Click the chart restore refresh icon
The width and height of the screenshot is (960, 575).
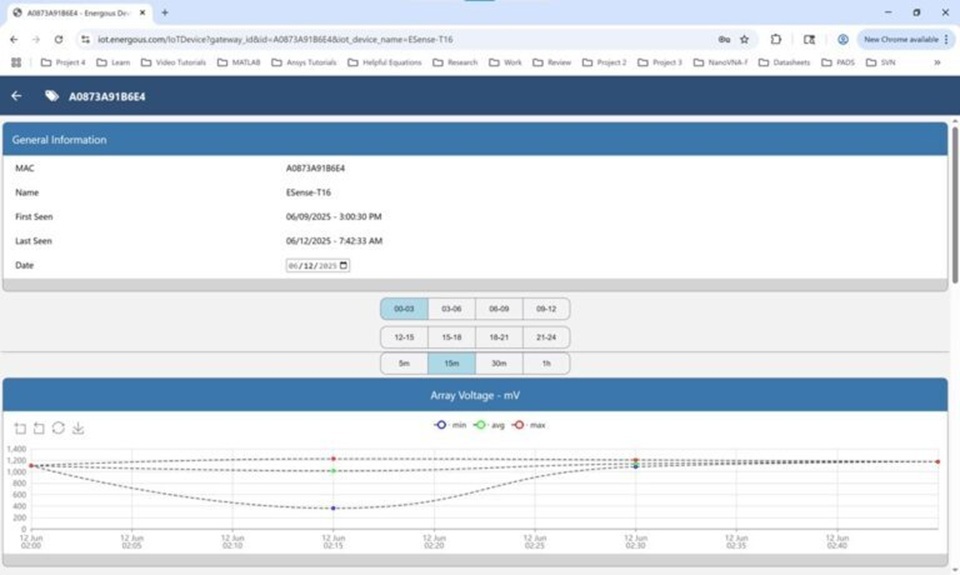58,428
